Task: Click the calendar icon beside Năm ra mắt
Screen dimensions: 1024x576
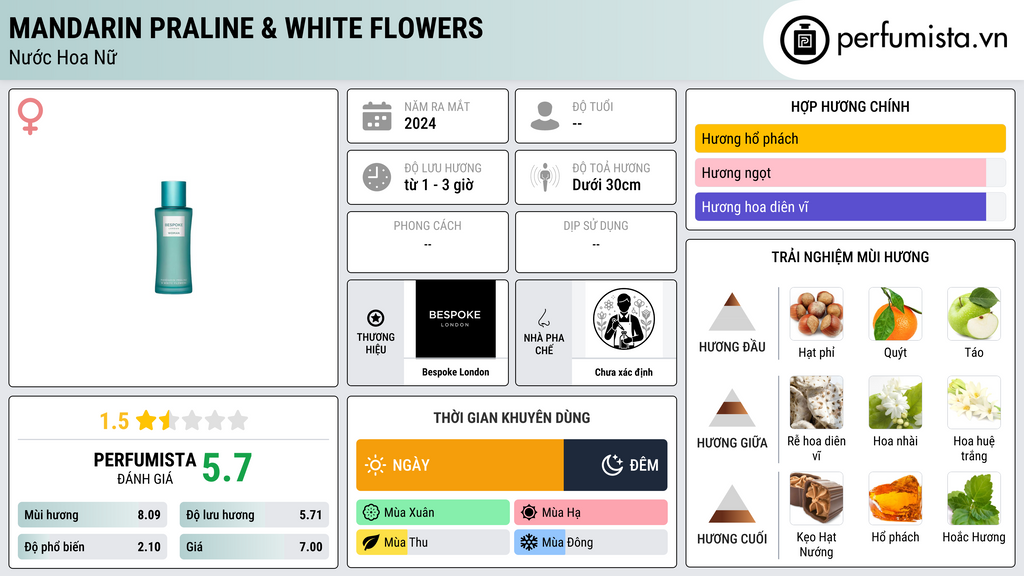Action: pos(377,116)
